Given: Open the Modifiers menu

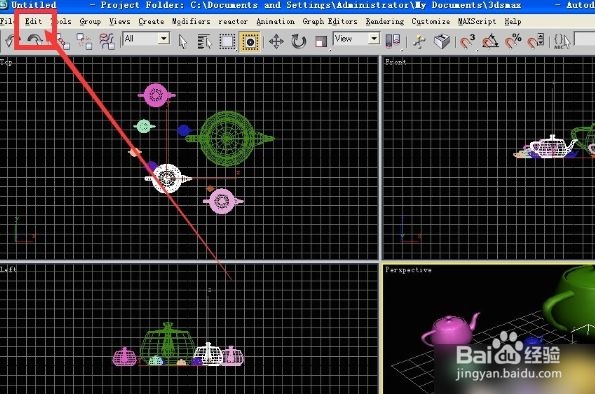Looking at the screenshot, I should click(191, 22).
